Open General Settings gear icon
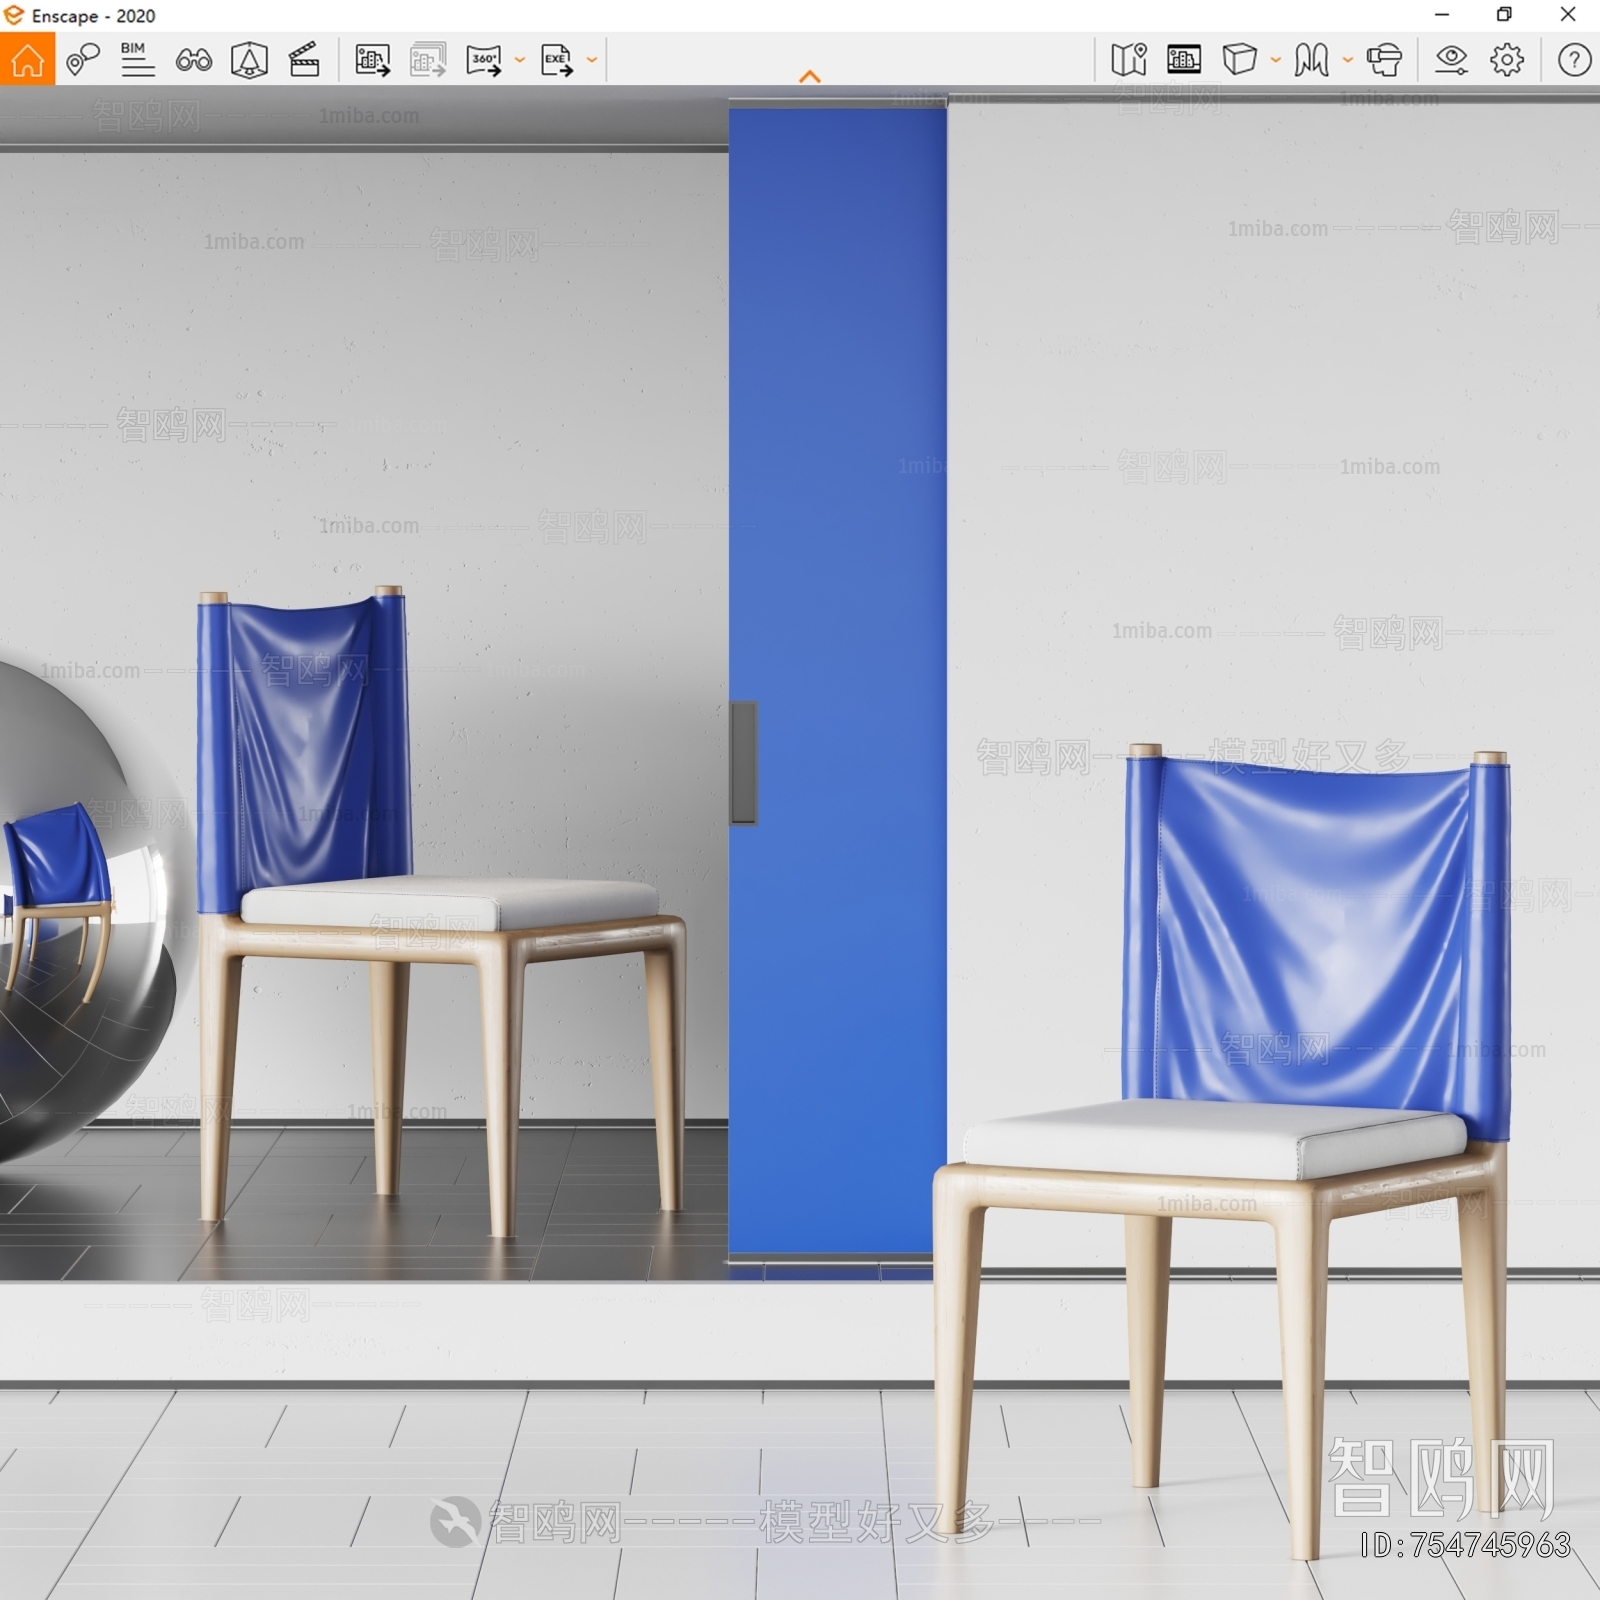The height and width of the screenshot is (1600, 1600). pyautogui.click(x=1507, y=60)
